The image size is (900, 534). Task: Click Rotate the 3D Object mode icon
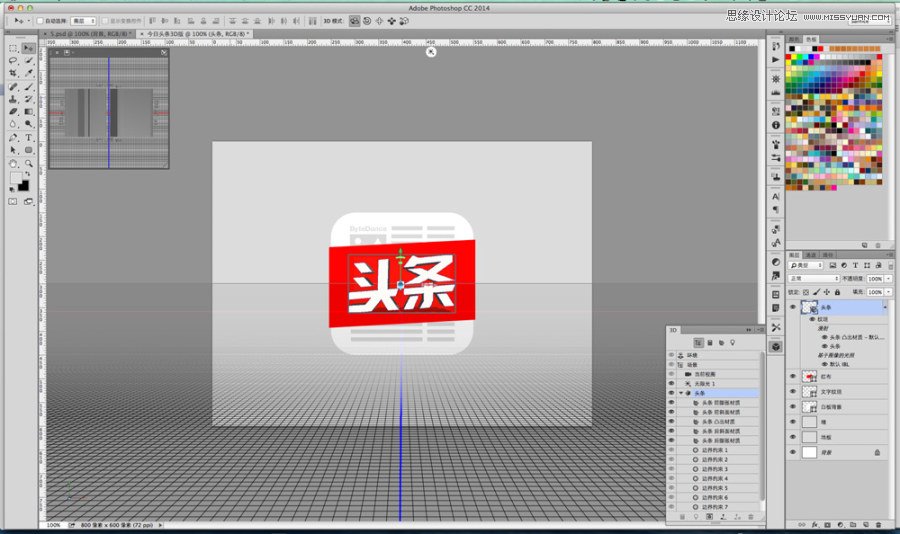(x=355, y=21)
